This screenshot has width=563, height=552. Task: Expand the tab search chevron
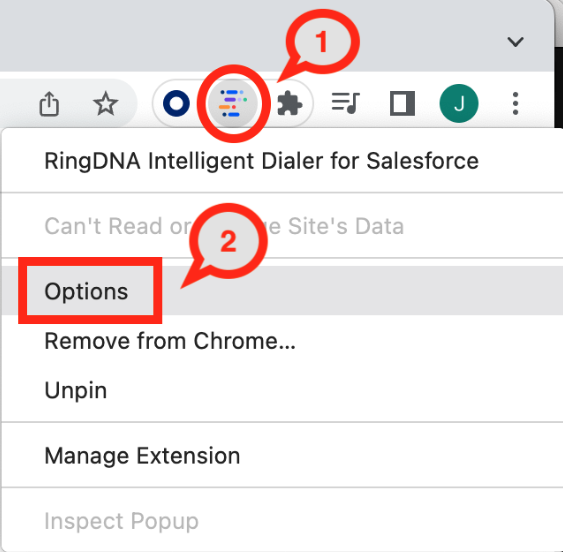click(x=515, y=42)
